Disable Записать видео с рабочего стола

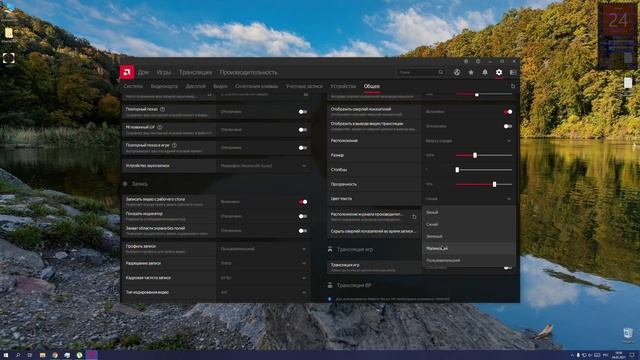click(x=302, y=202)
